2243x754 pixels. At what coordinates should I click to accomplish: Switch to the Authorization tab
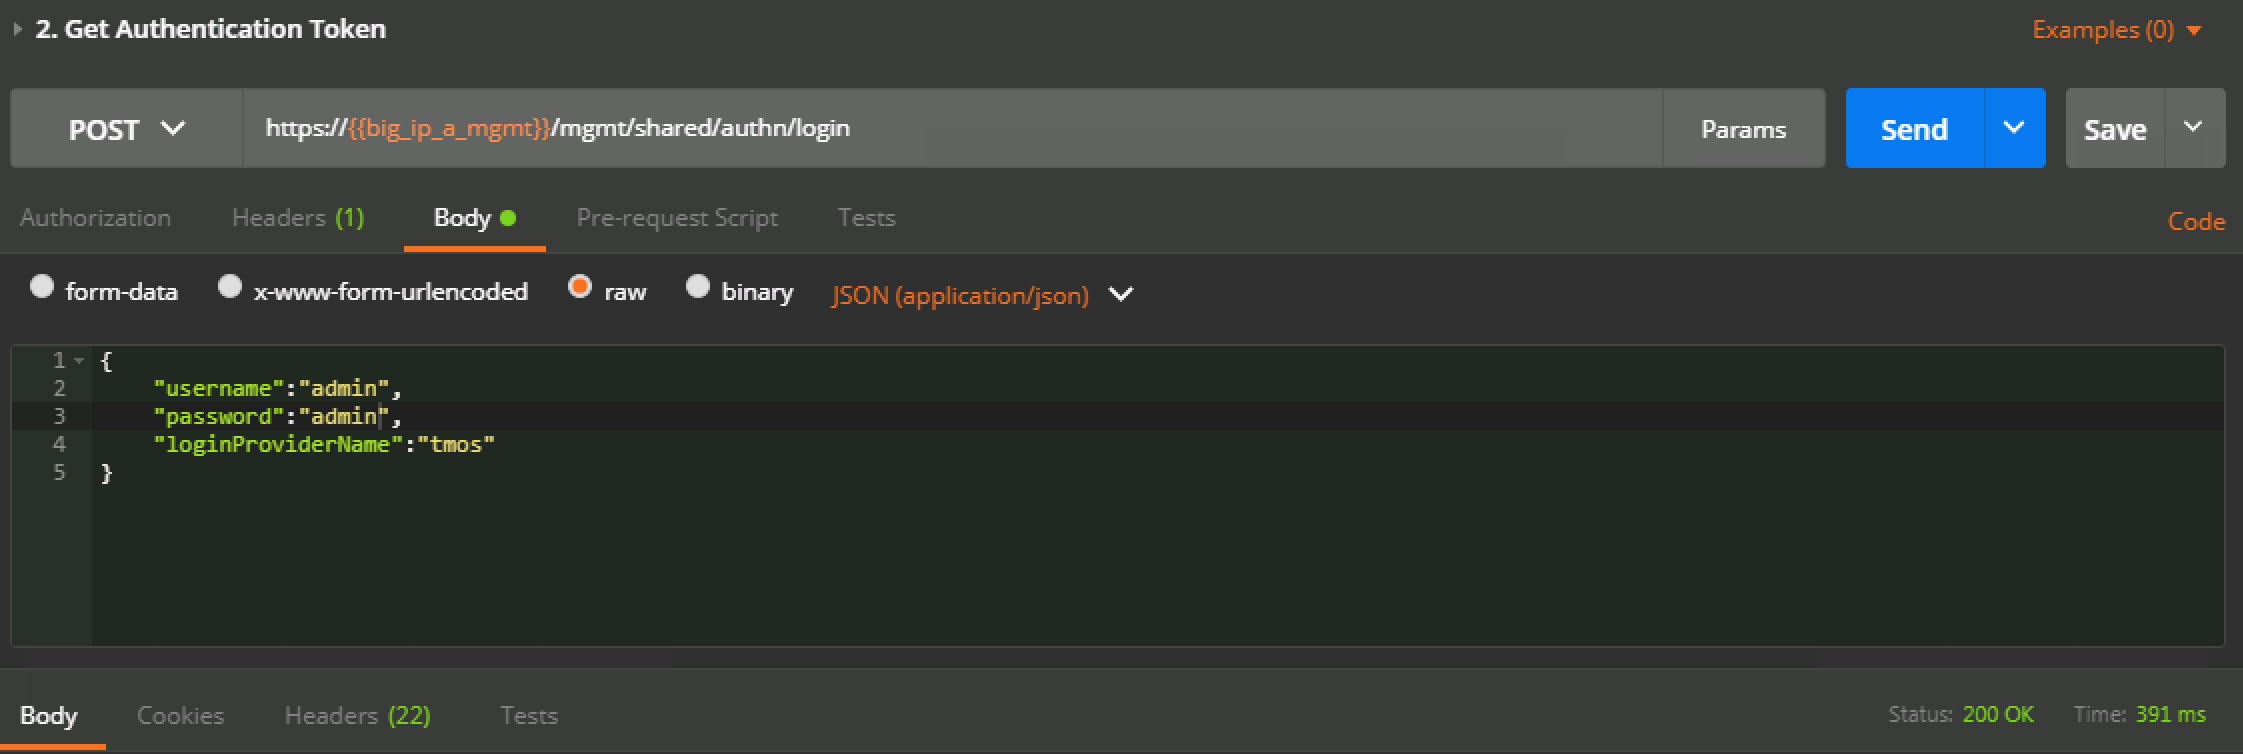point(96,218)
